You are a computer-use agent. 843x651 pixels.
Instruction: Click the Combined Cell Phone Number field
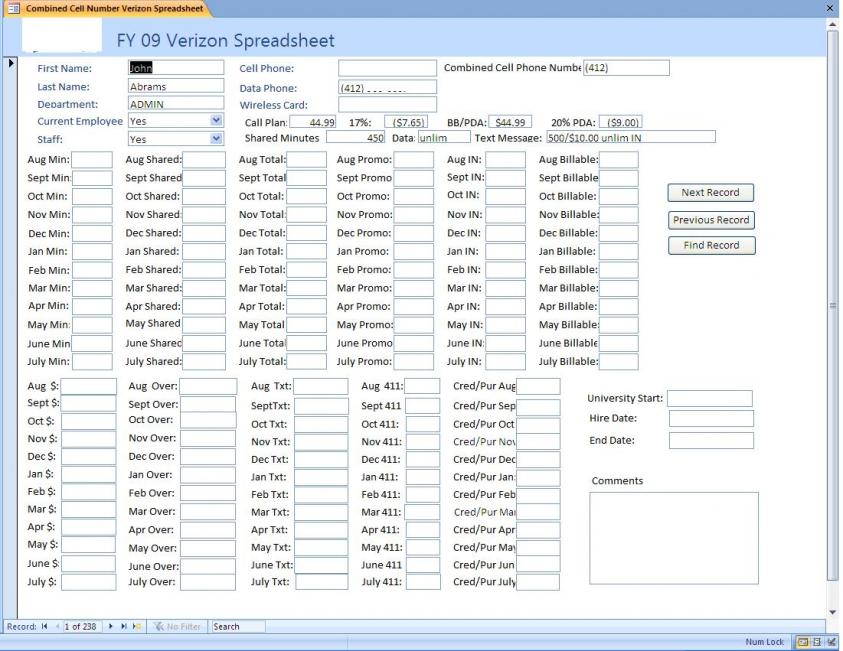click(x=626, y=68)
